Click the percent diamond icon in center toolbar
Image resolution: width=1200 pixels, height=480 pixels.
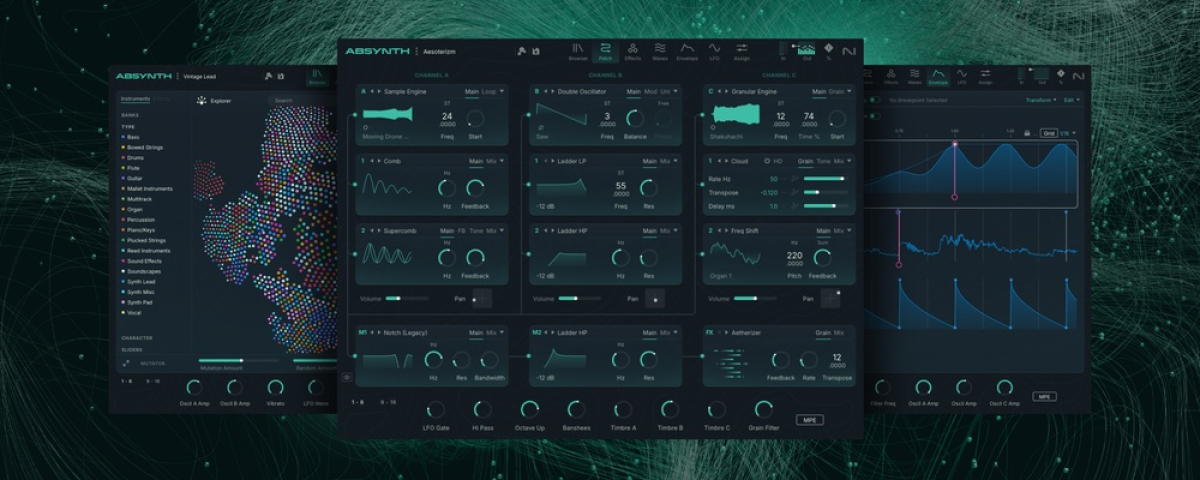826,50
